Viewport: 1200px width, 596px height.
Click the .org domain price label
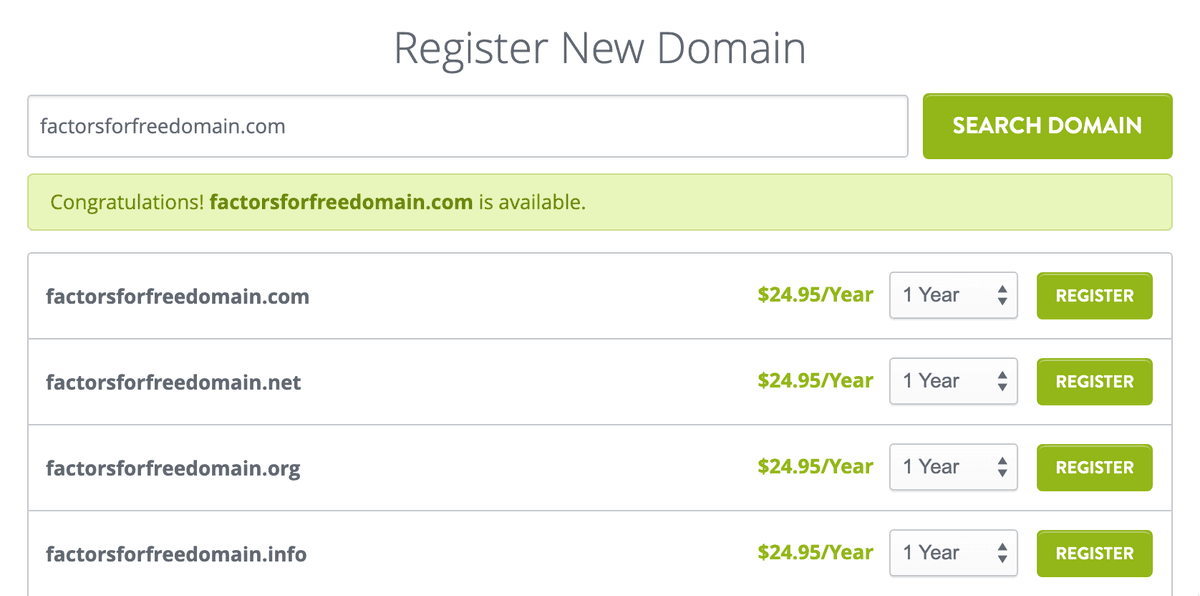[815, 467]
